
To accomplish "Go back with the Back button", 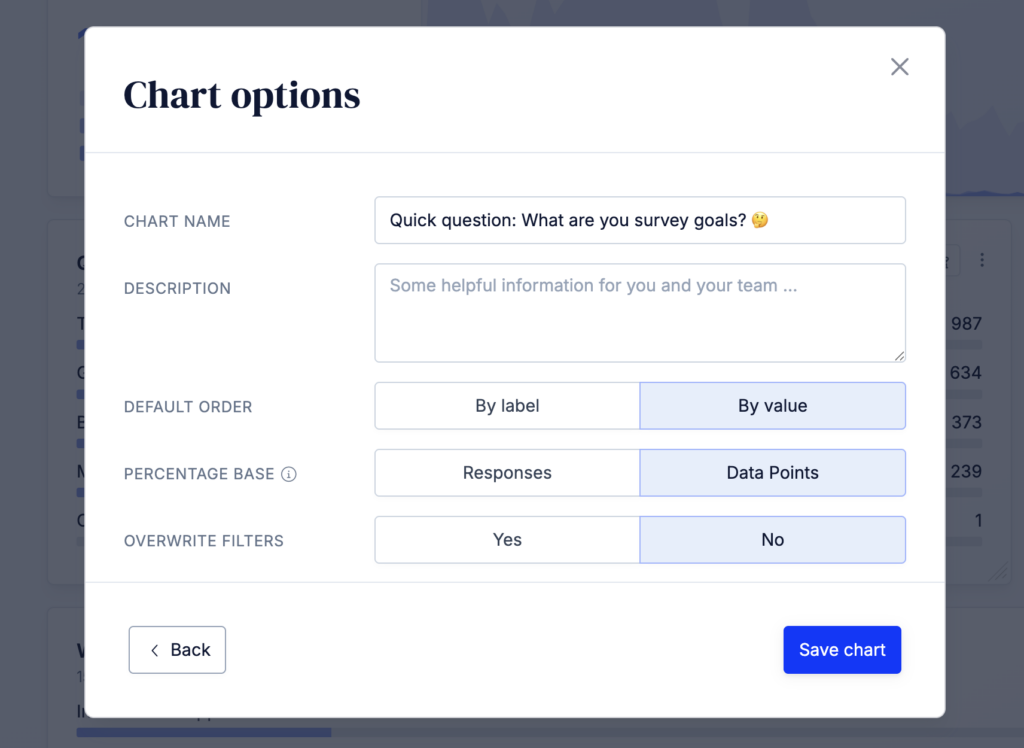I will click(x=177, y=650).
